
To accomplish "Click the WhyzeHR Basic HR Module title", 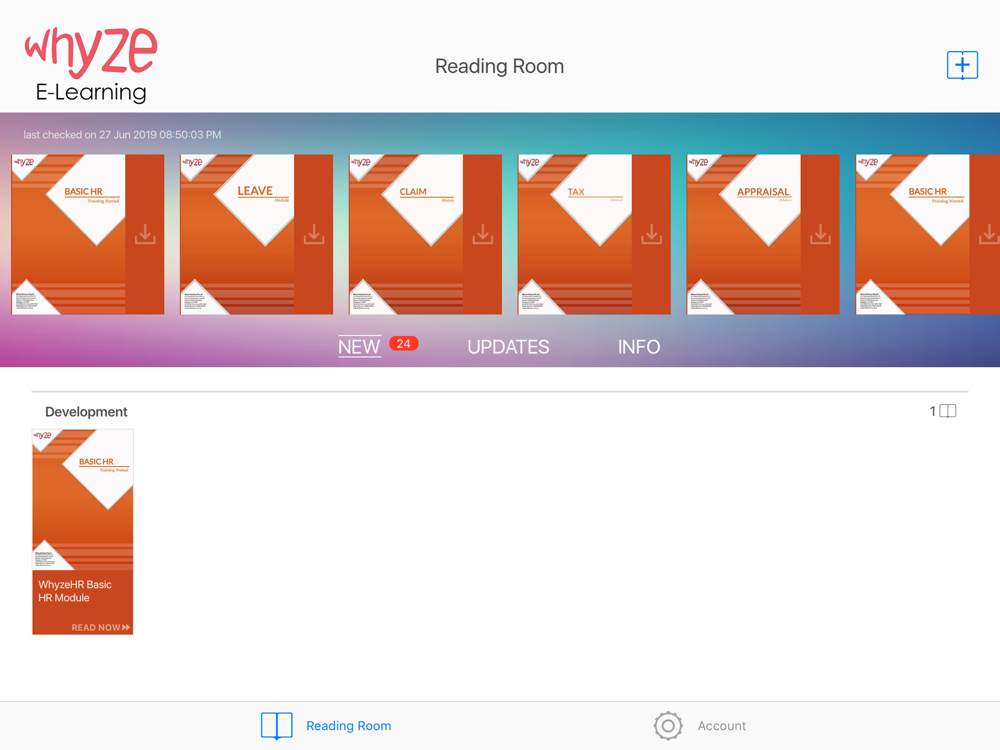I will [x=75, y=591].
